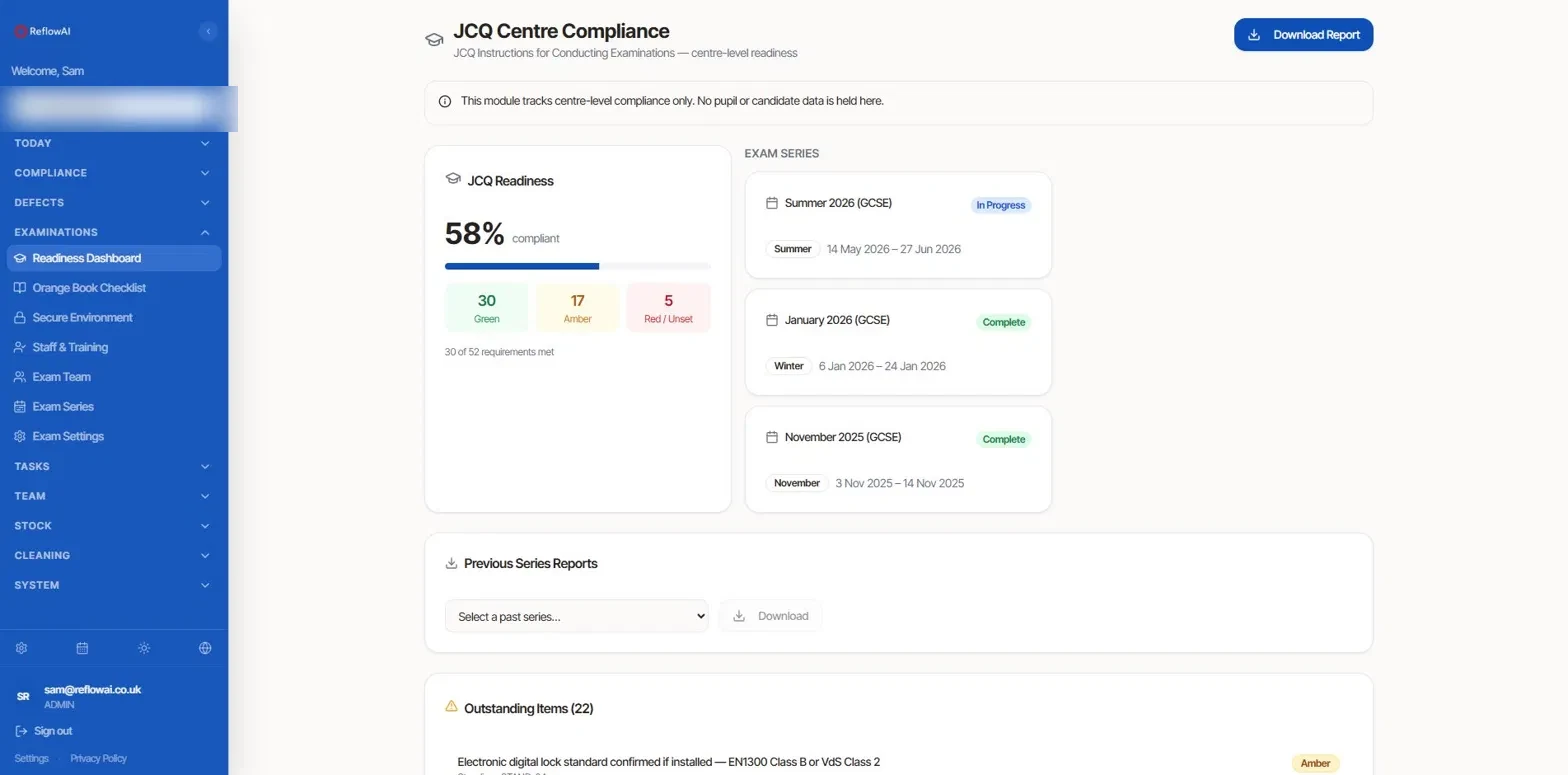Click Sign out

44,731
